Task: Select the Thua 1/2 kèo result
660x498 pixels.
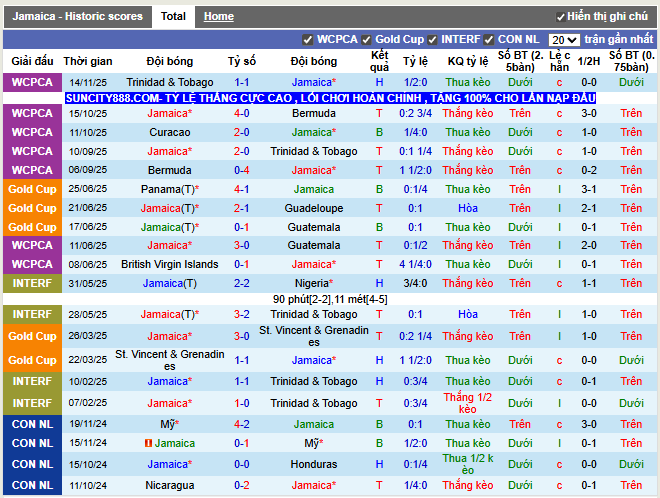Action: click(468, 464)
